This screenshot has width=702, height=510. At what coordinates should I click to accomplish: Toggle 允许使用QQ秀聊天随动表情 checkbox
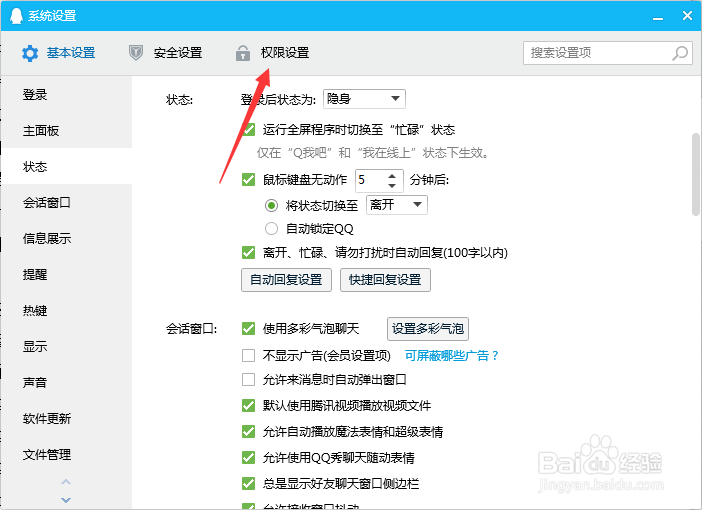pos(248,458)
